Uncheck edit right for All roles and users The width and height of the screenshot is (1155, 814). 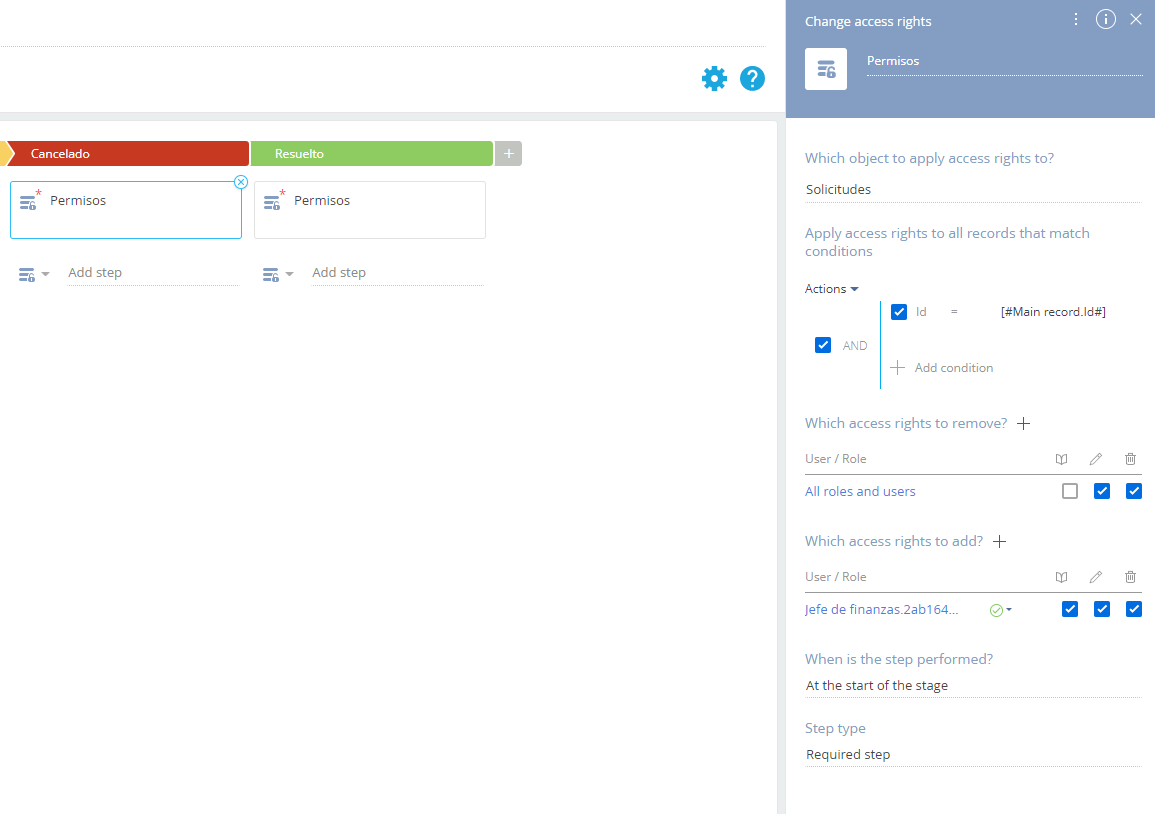click(x=1102, y=491)
